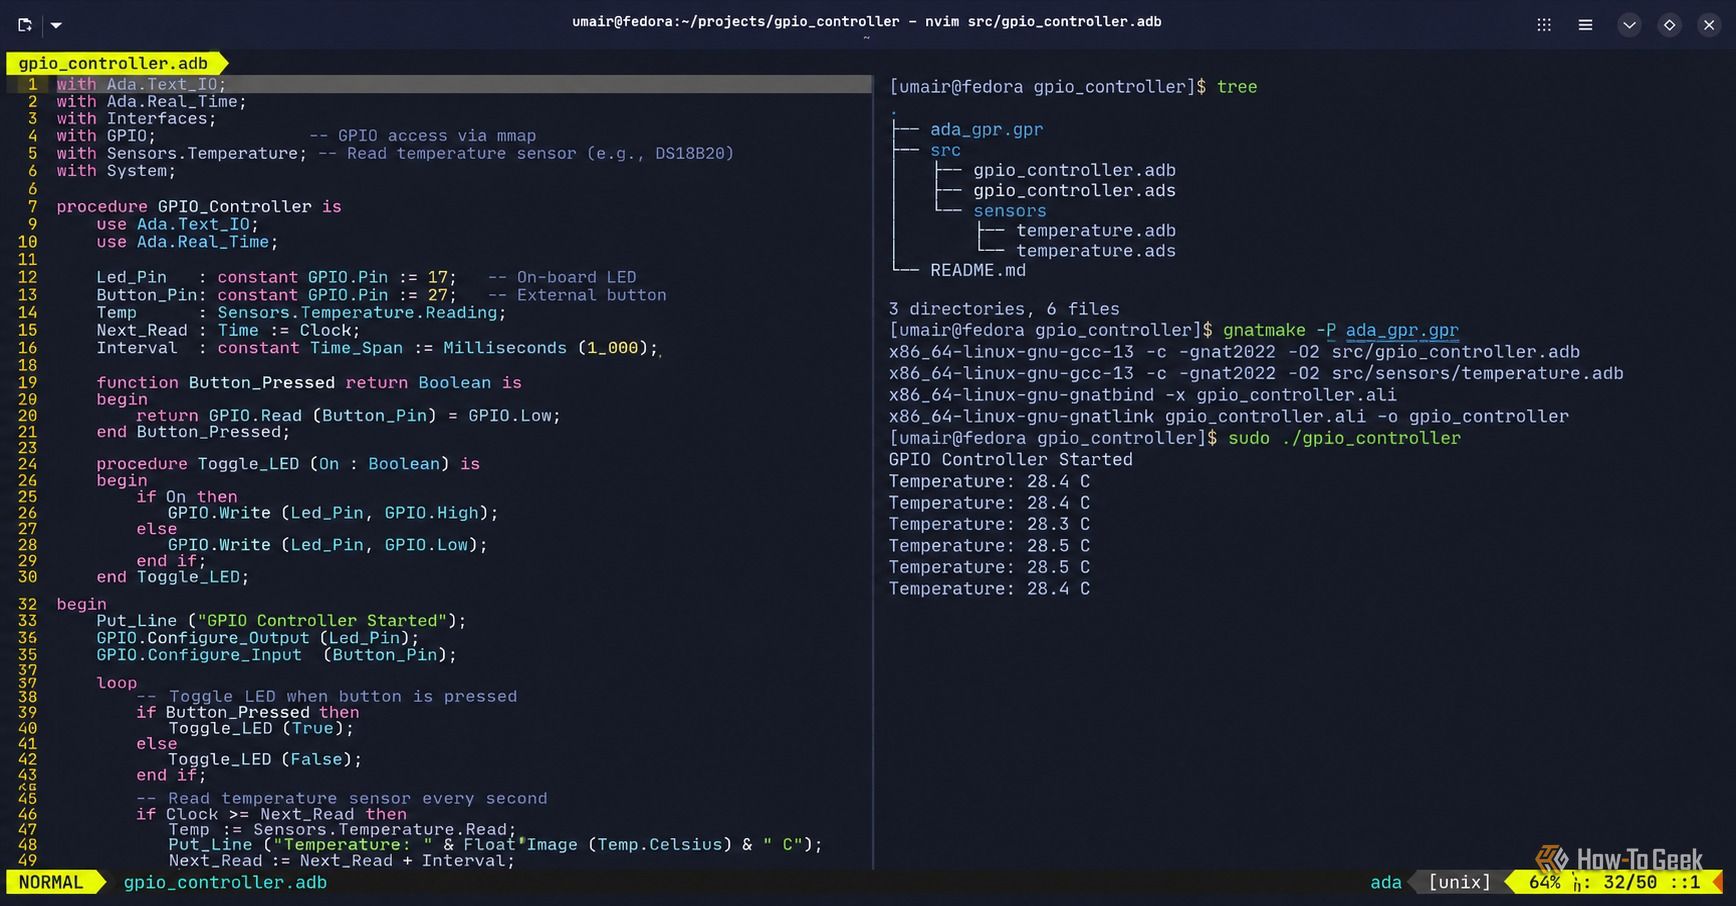Click the 'src' directory in tree output
This screenshot has height=906, width=1736.
click(945, 150)
